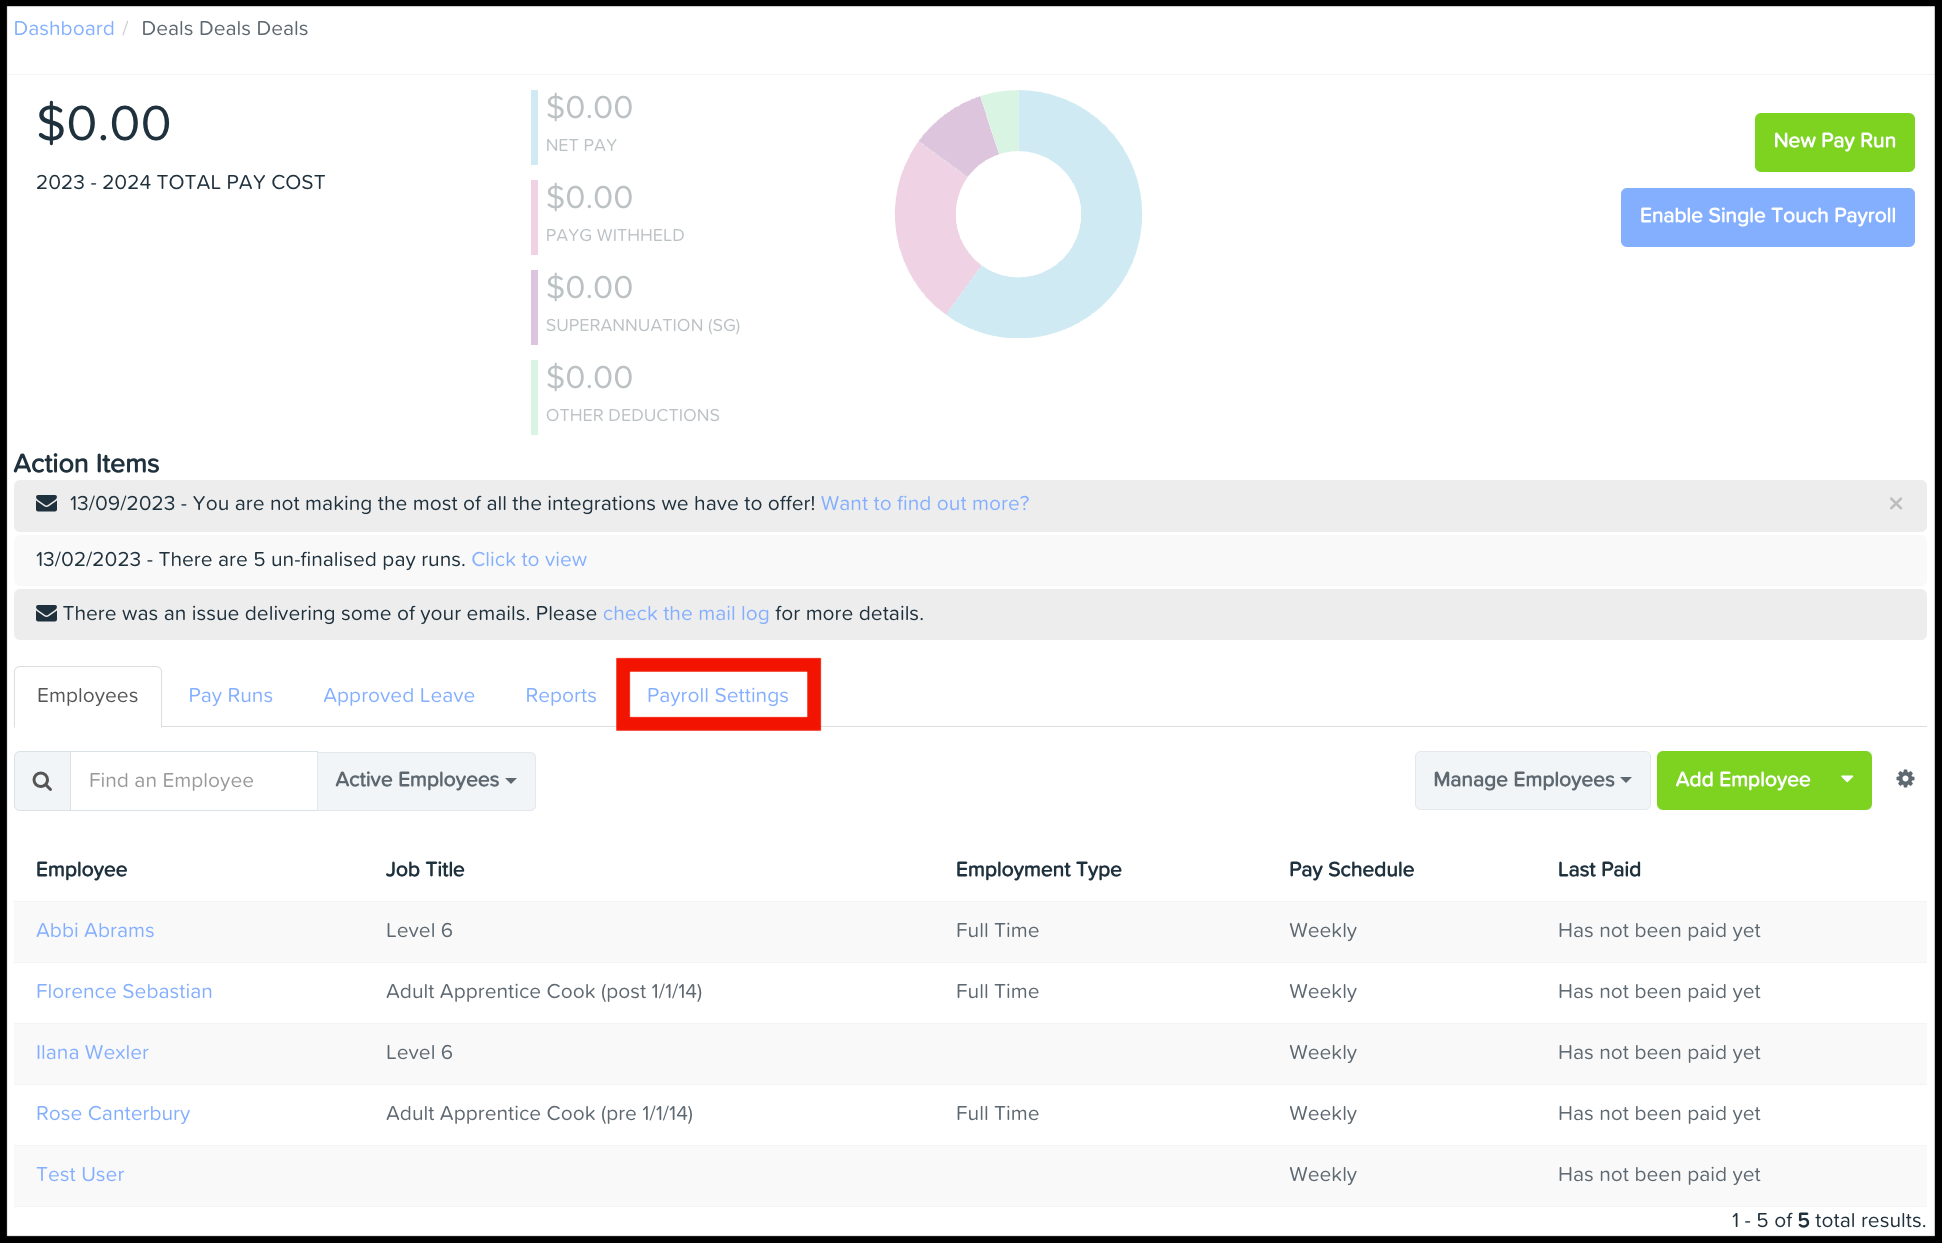Open the gear settings icon near Add Employee
1942x1243 pixels.
1905,779
